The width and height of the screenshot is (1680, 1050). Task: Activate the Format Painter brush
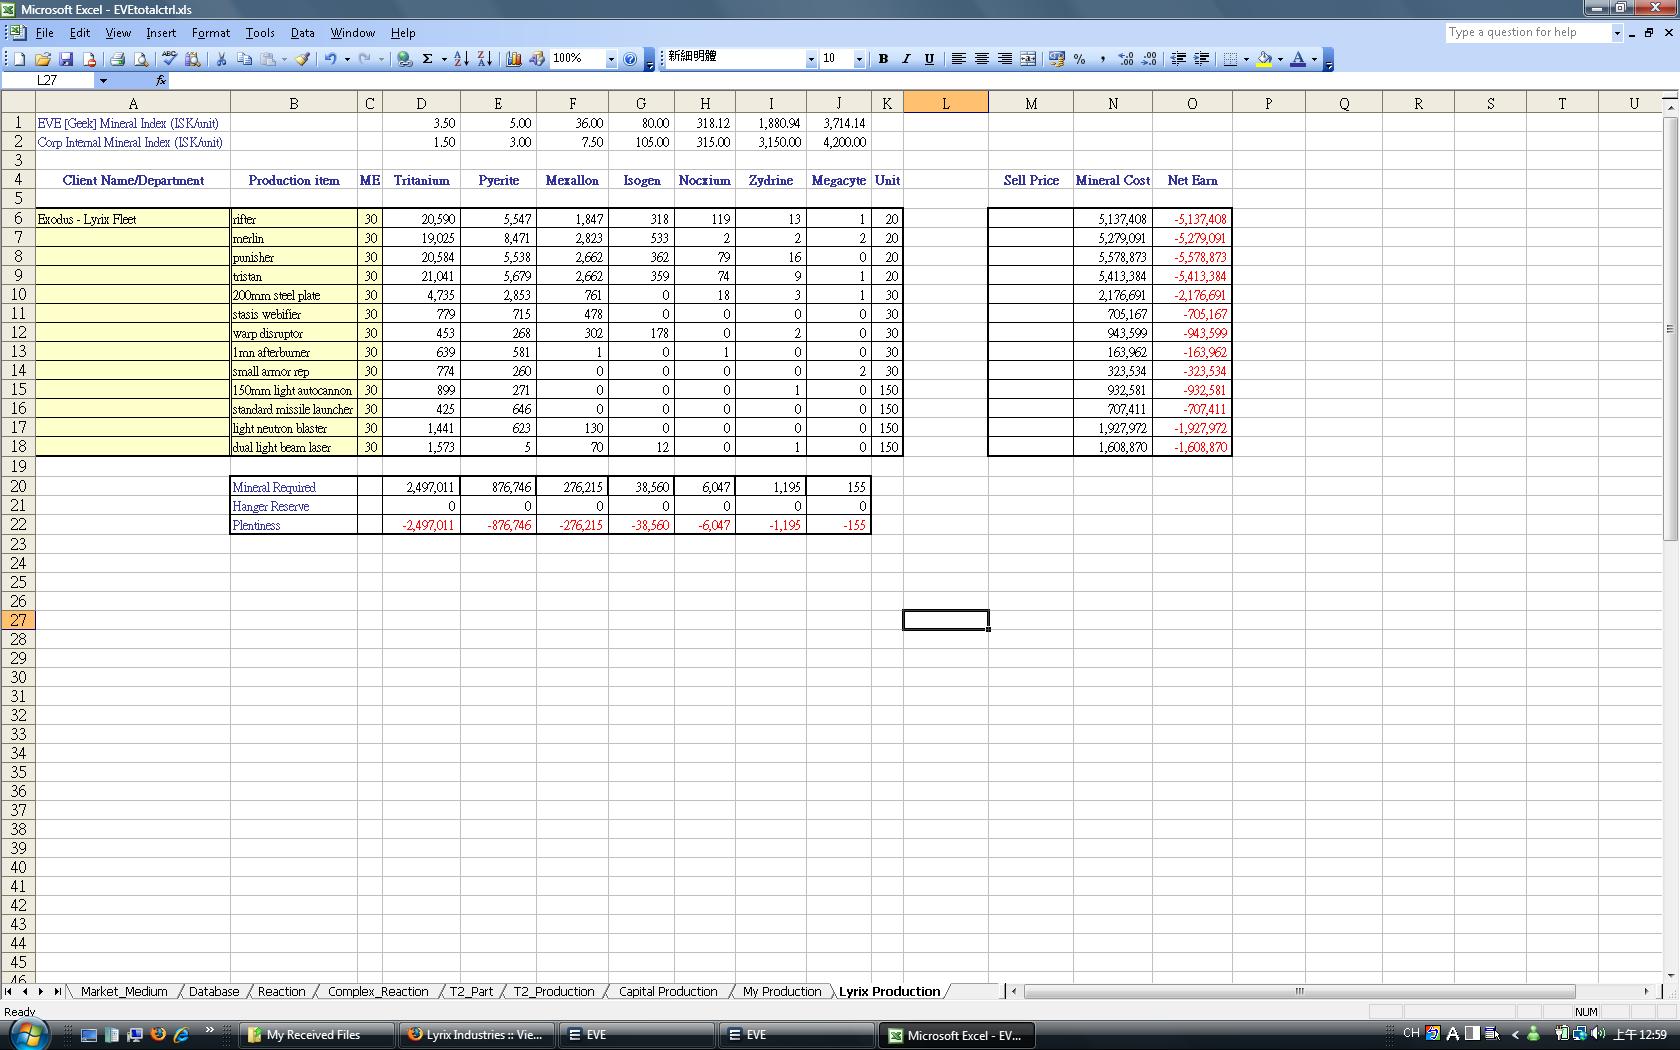(302, 59)
